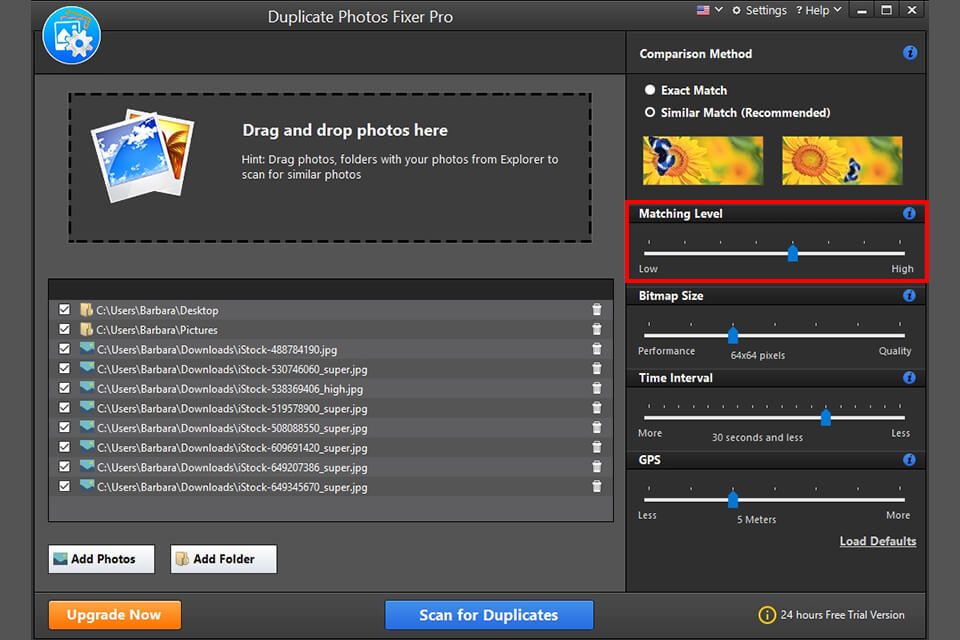Click the GPS info icon
This screenshot has height=640, width=960.
[909, 459]
